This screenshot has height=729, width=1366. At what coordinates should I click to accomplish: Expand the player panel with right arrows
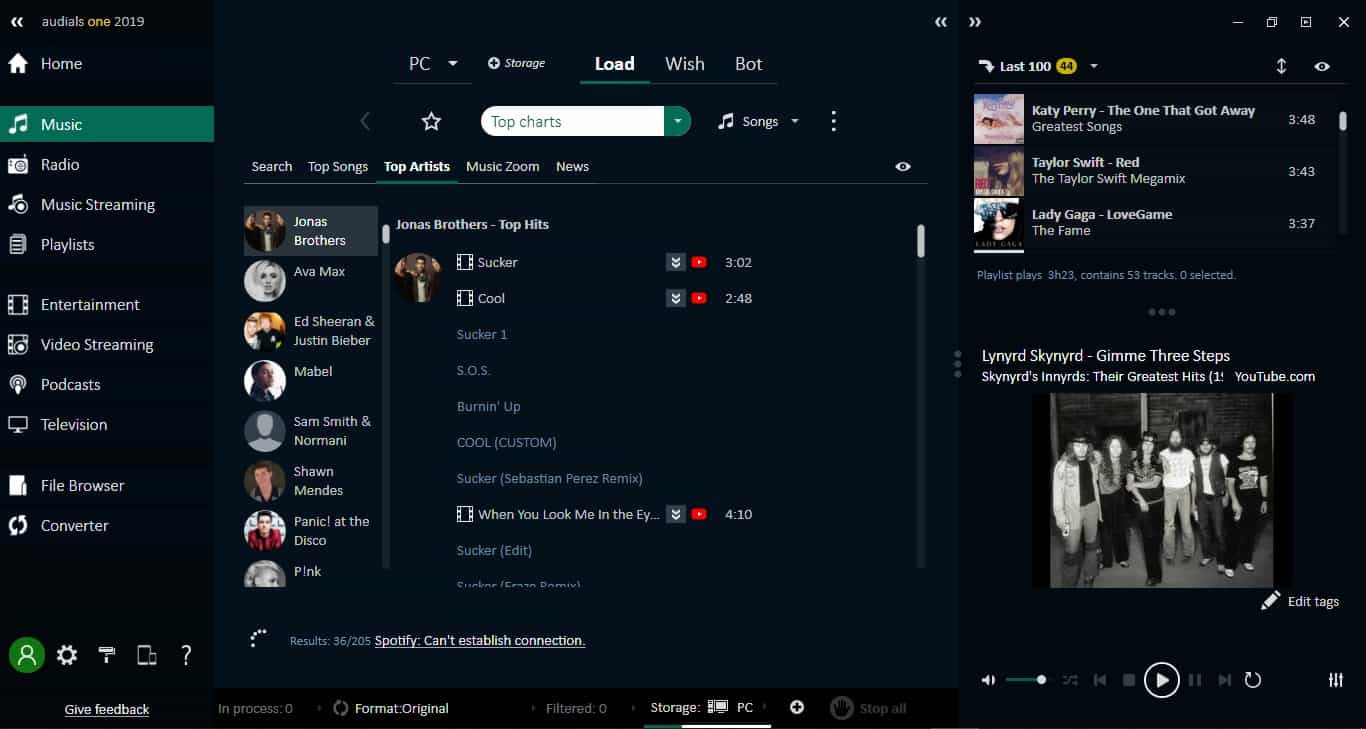pyautogui.click(x=975, y=22)
